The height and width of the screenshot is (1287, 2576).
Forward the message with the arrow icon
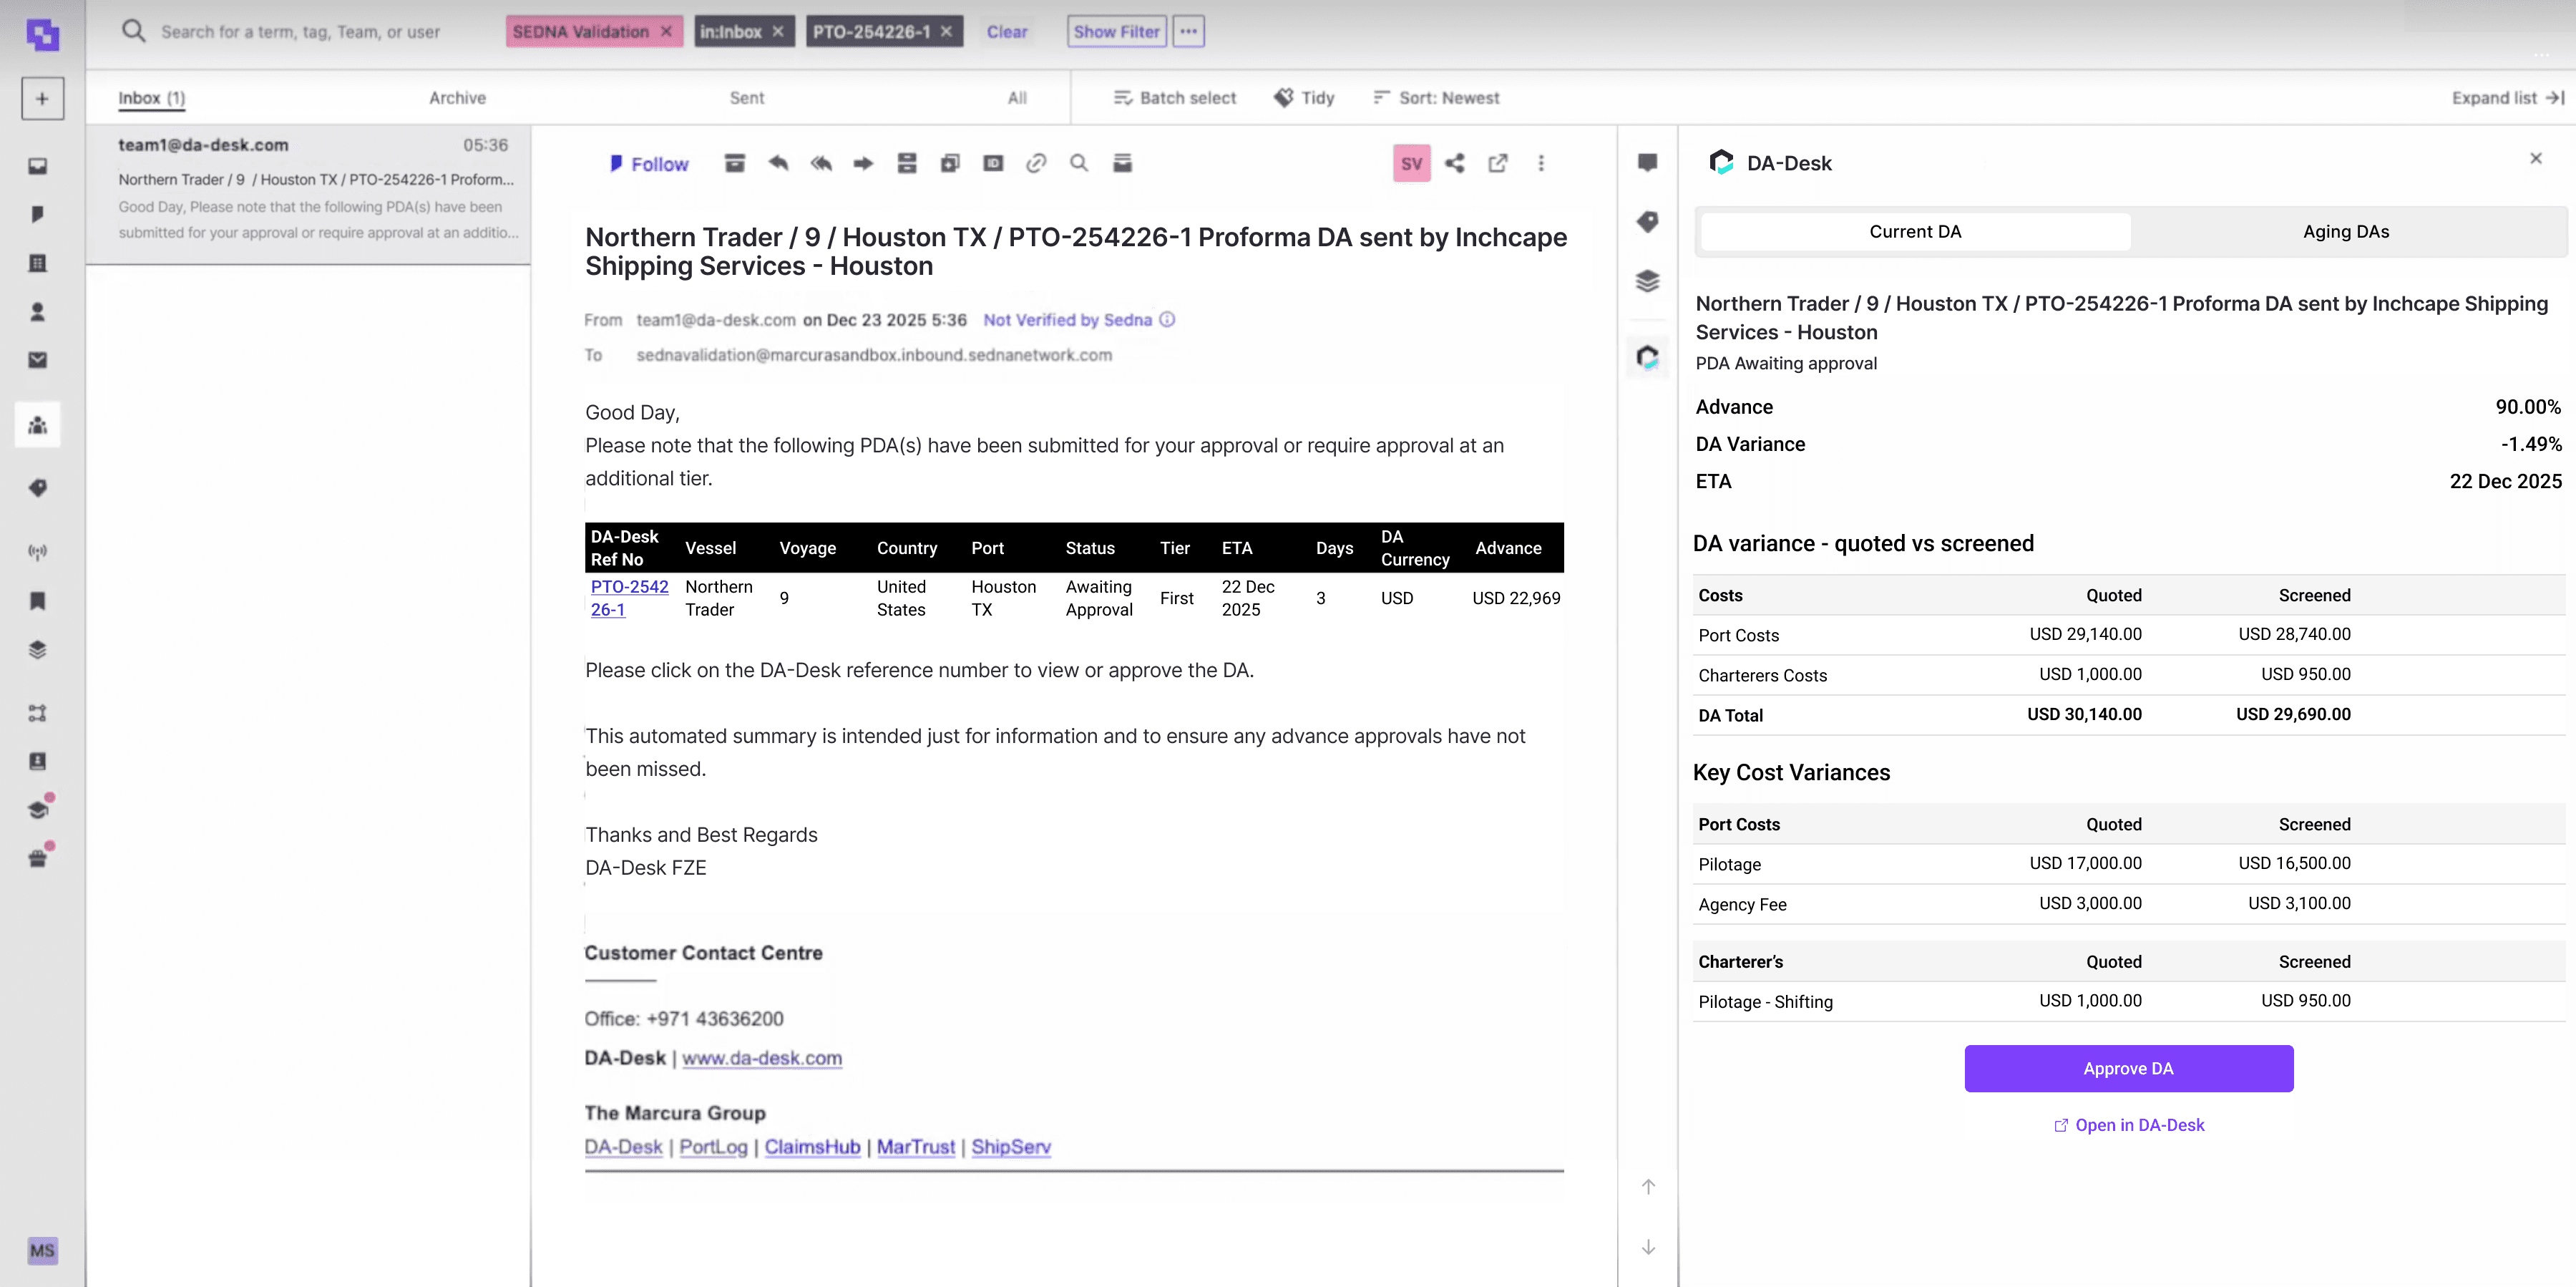coord(863,163)
